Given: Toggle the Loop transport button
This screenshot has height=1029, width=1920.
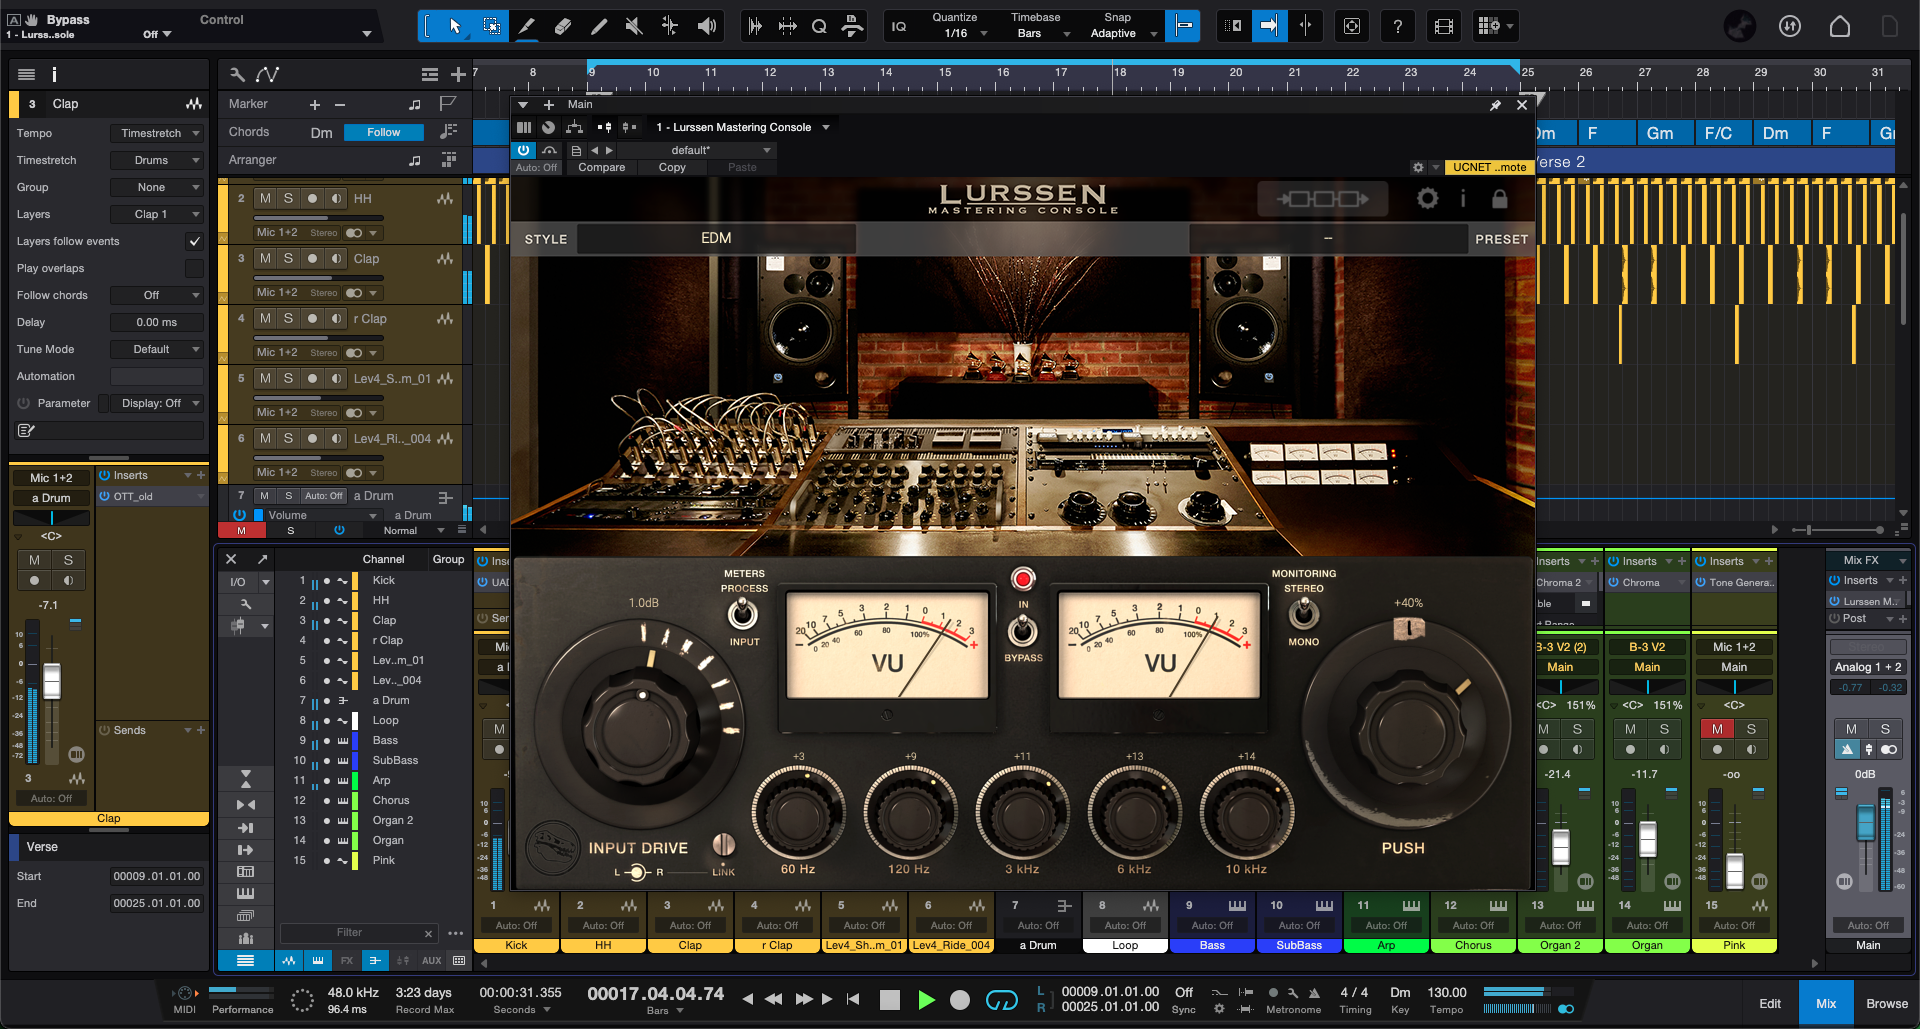Looking at the screenshot, I should pyautogui.click(x=1001, y=999).
